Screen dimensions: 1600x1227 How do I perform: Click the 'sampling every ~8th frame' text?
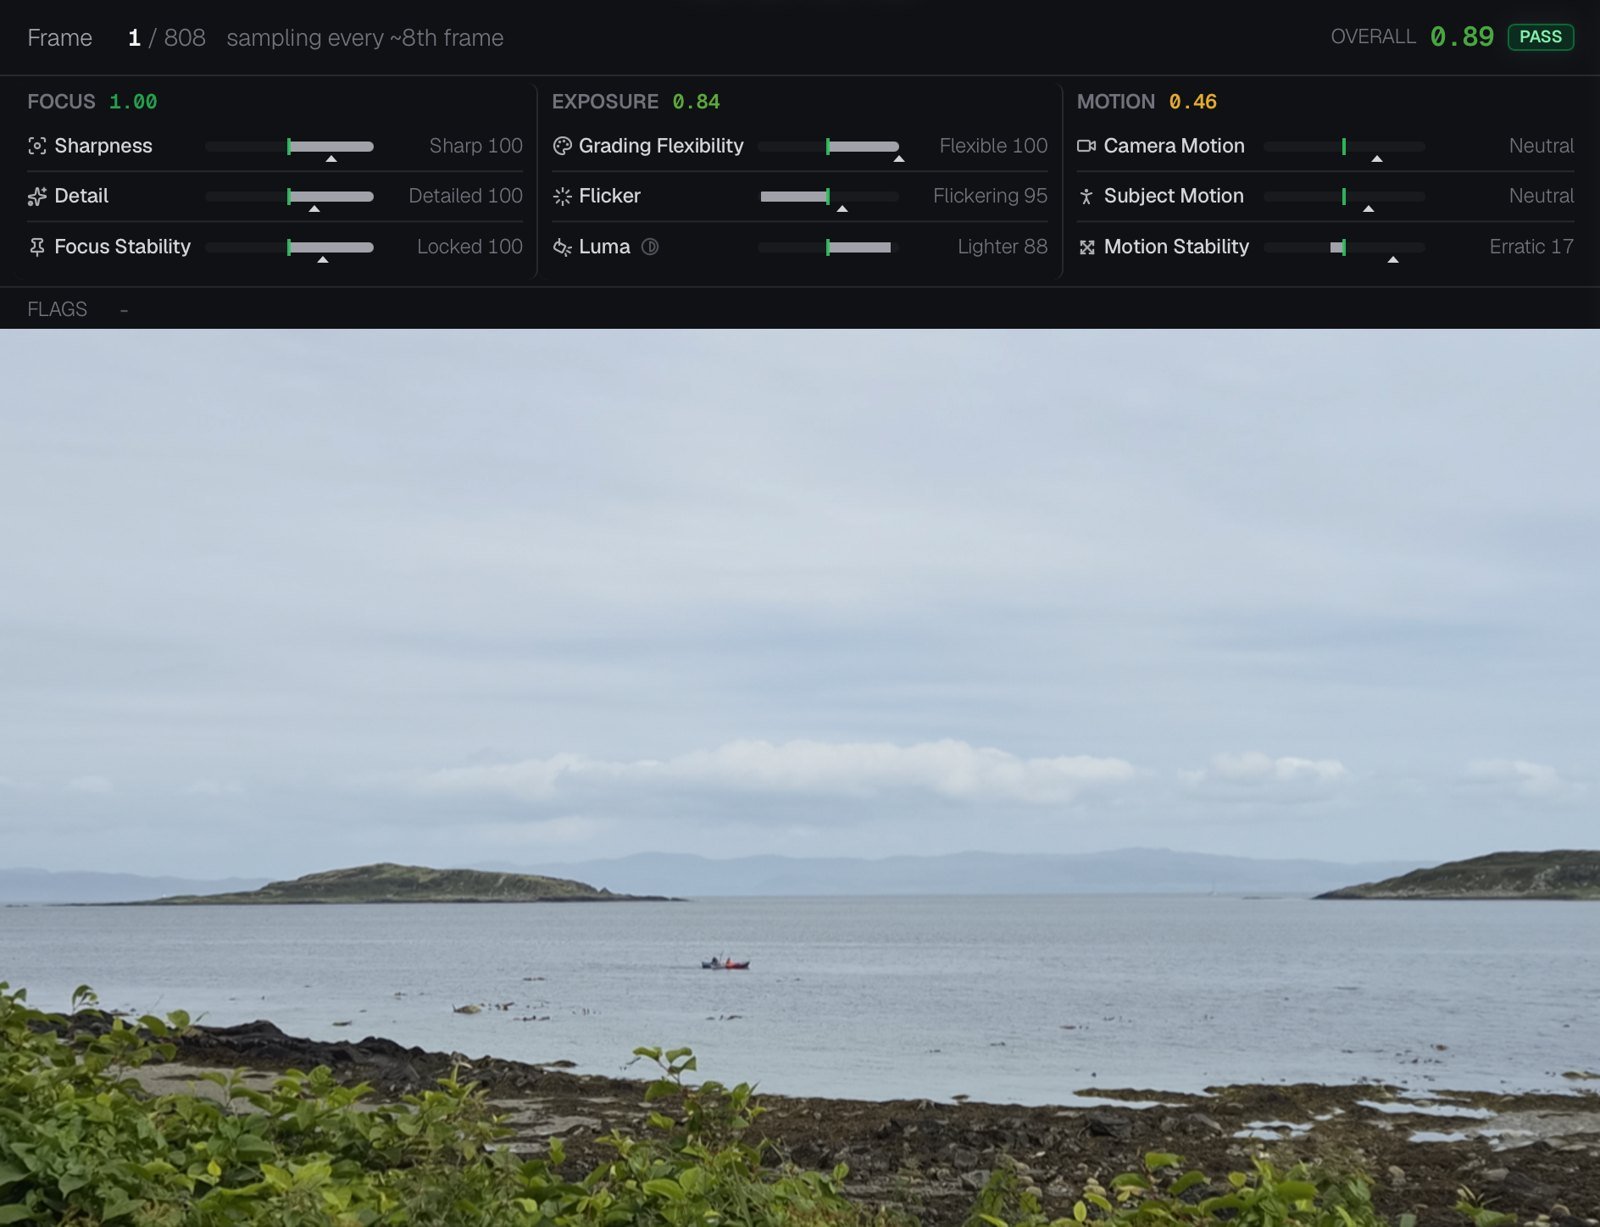coord(365,38)
